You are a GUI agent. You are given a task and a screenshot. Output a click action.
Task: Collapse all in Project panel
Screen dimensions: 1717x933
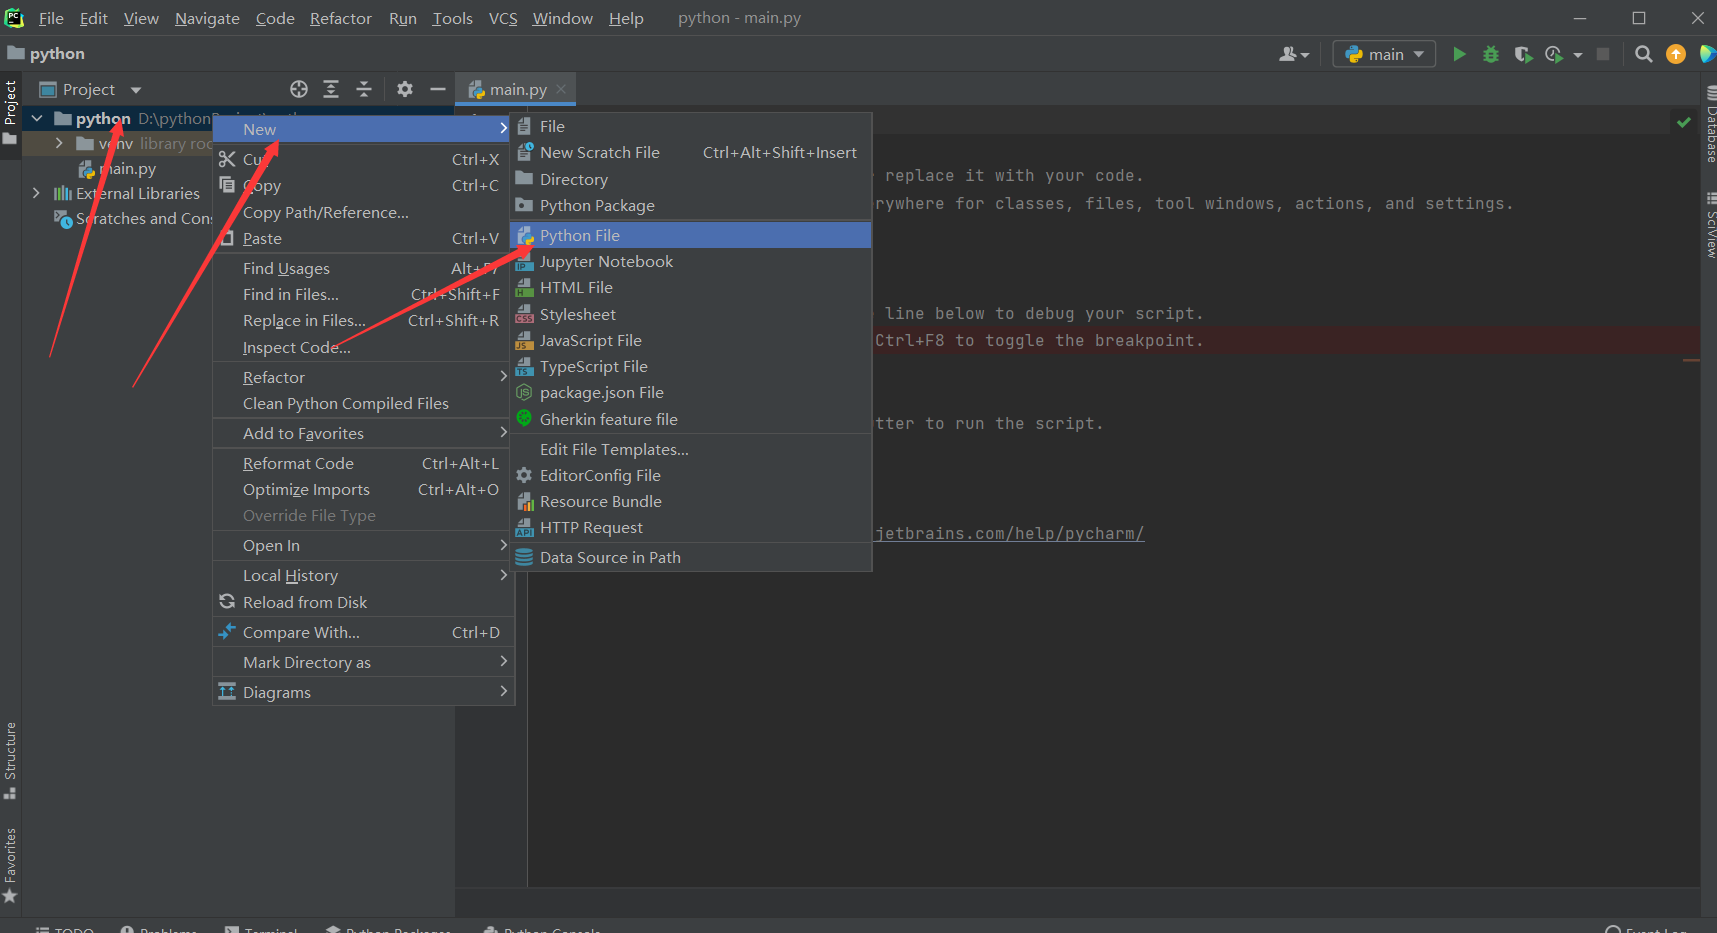click(x=364, y=89)
